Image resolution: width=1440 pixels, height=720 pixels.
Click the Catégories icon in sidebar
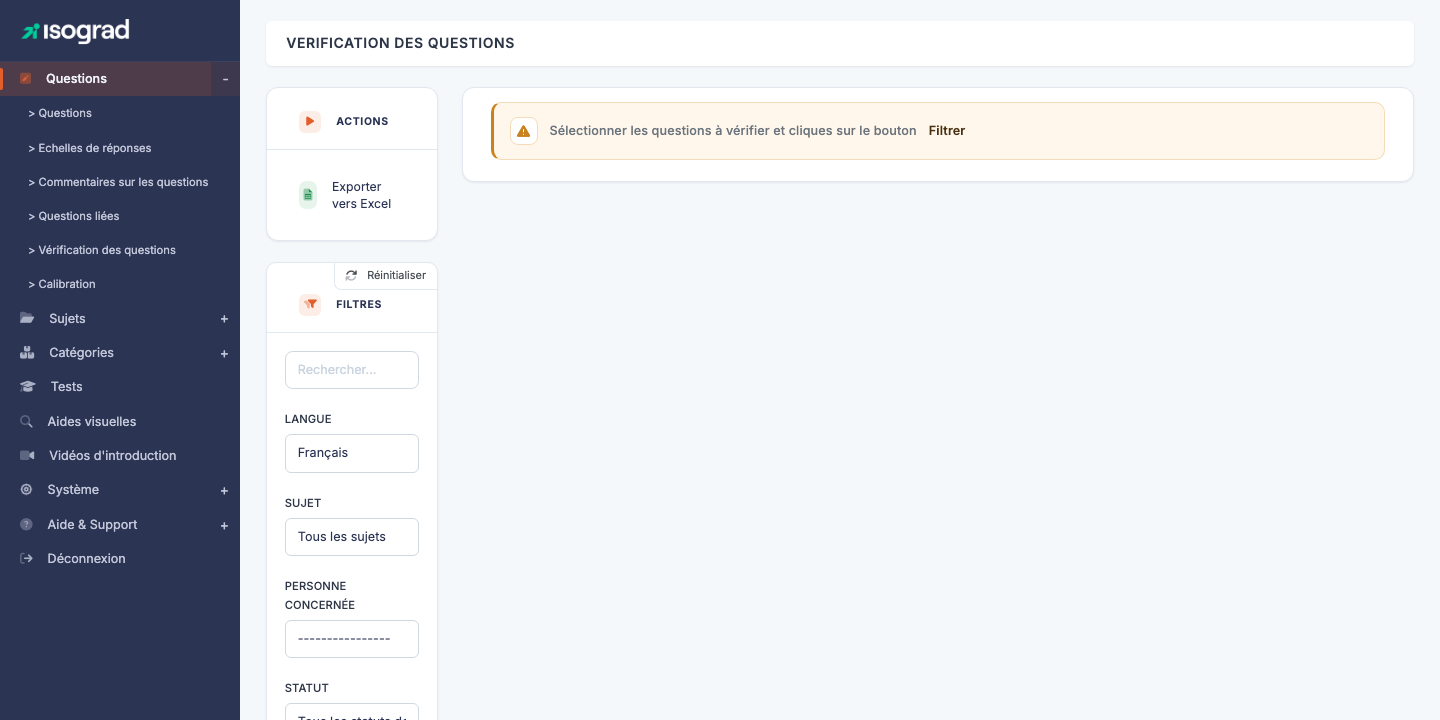pyautogui.click(x=27, y=352)
